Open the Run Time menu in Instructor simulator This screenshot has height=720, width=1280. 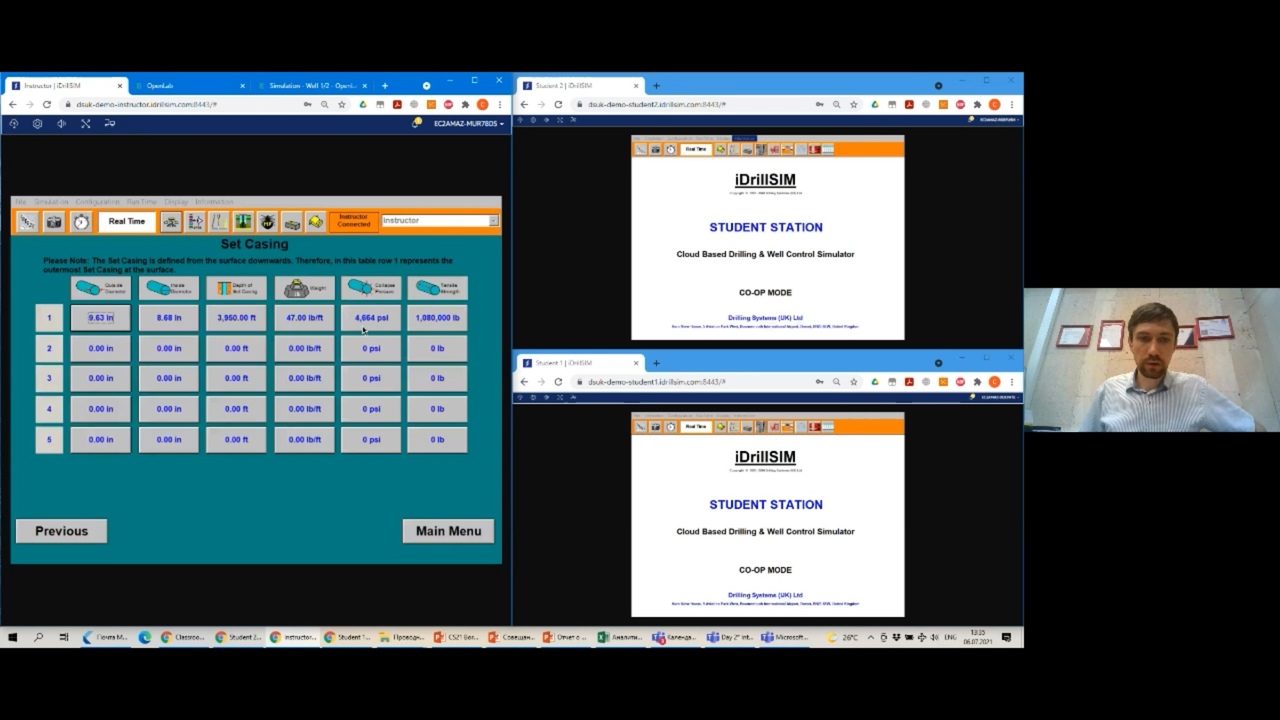142,202
